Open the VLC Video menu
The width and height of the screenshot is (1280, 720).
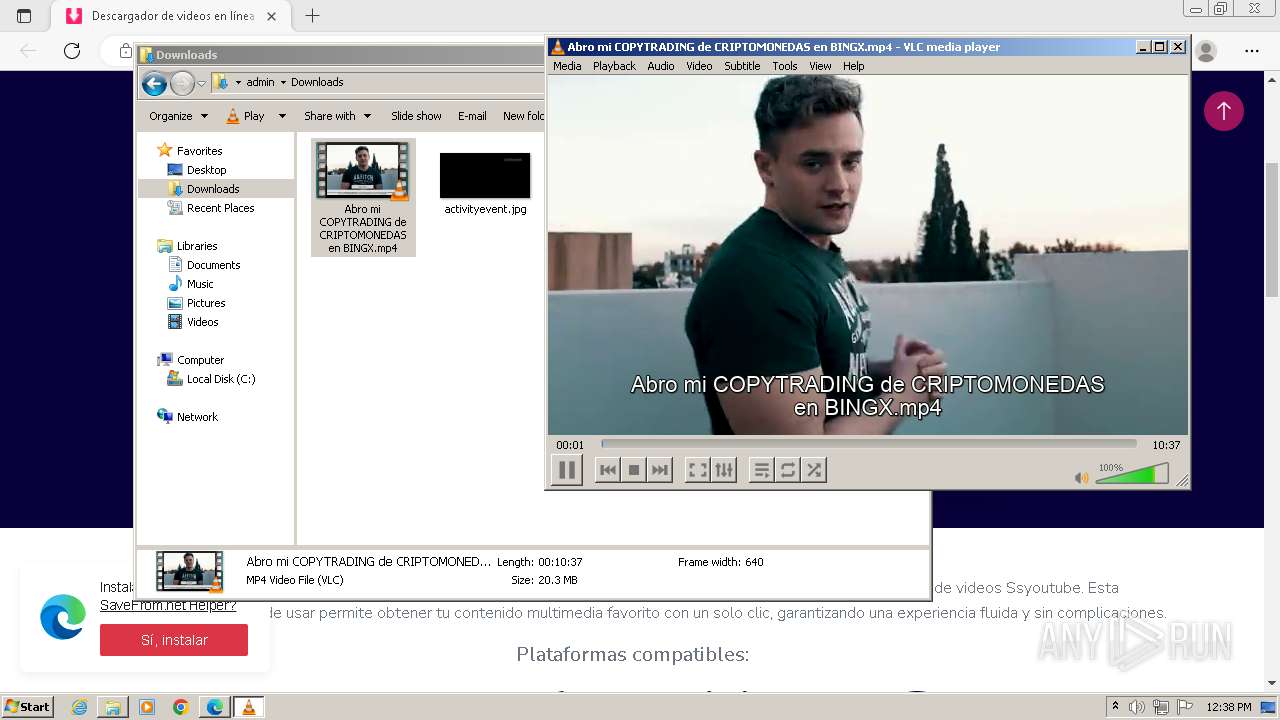[x=699, y=66]
